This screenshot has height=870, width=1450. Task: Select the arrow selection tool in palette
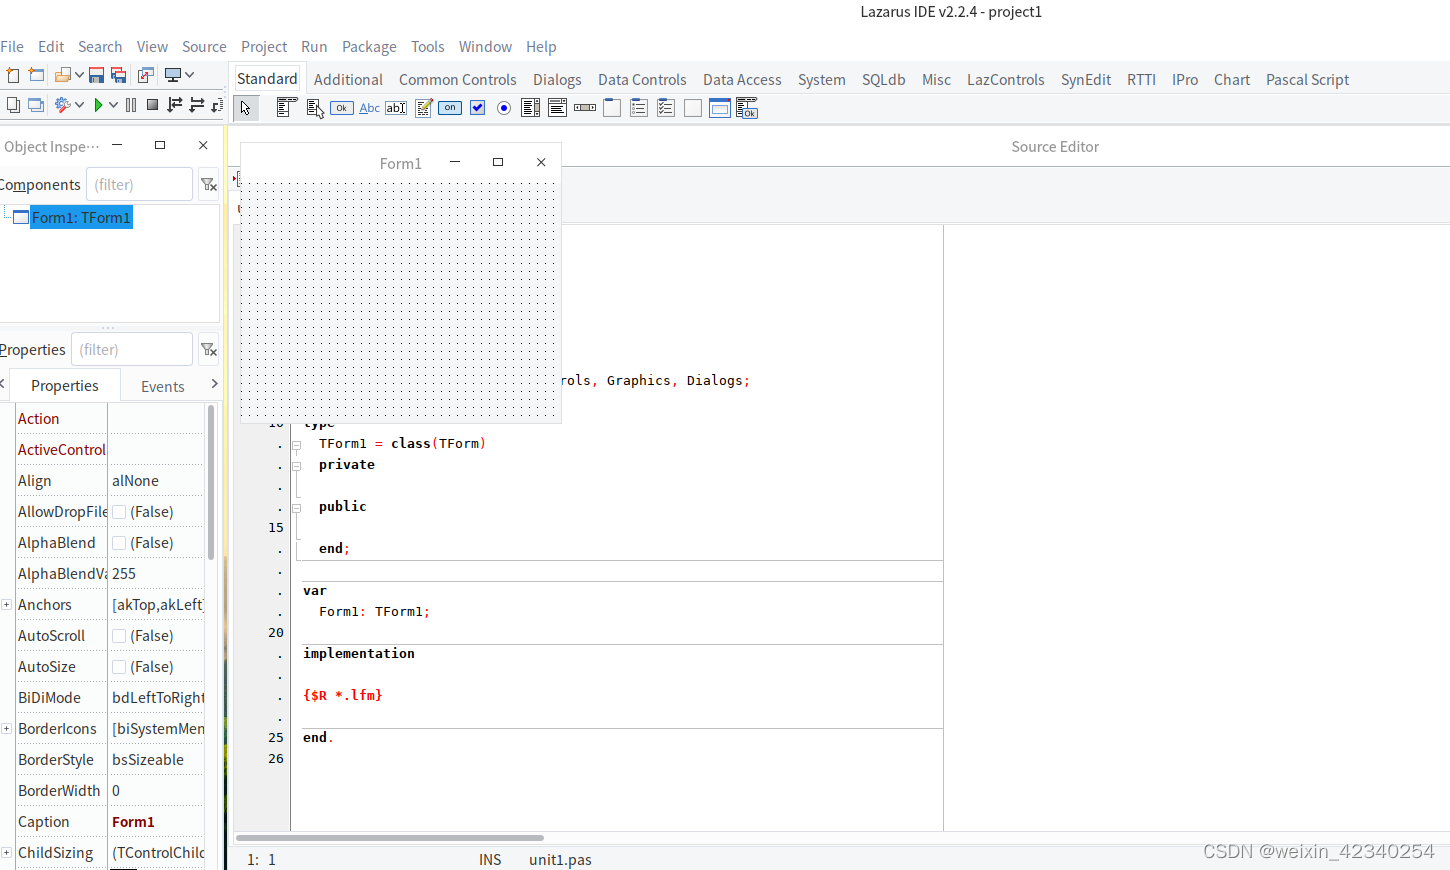[246, 108]
